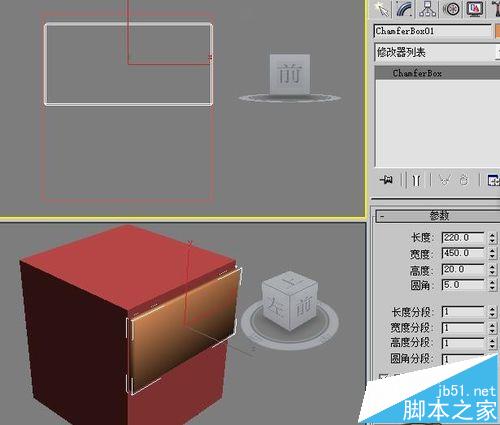Screen dimensions: 500x425
Task: Click the 前 face of front viewport ViewCube
Action: coord(290,74)
